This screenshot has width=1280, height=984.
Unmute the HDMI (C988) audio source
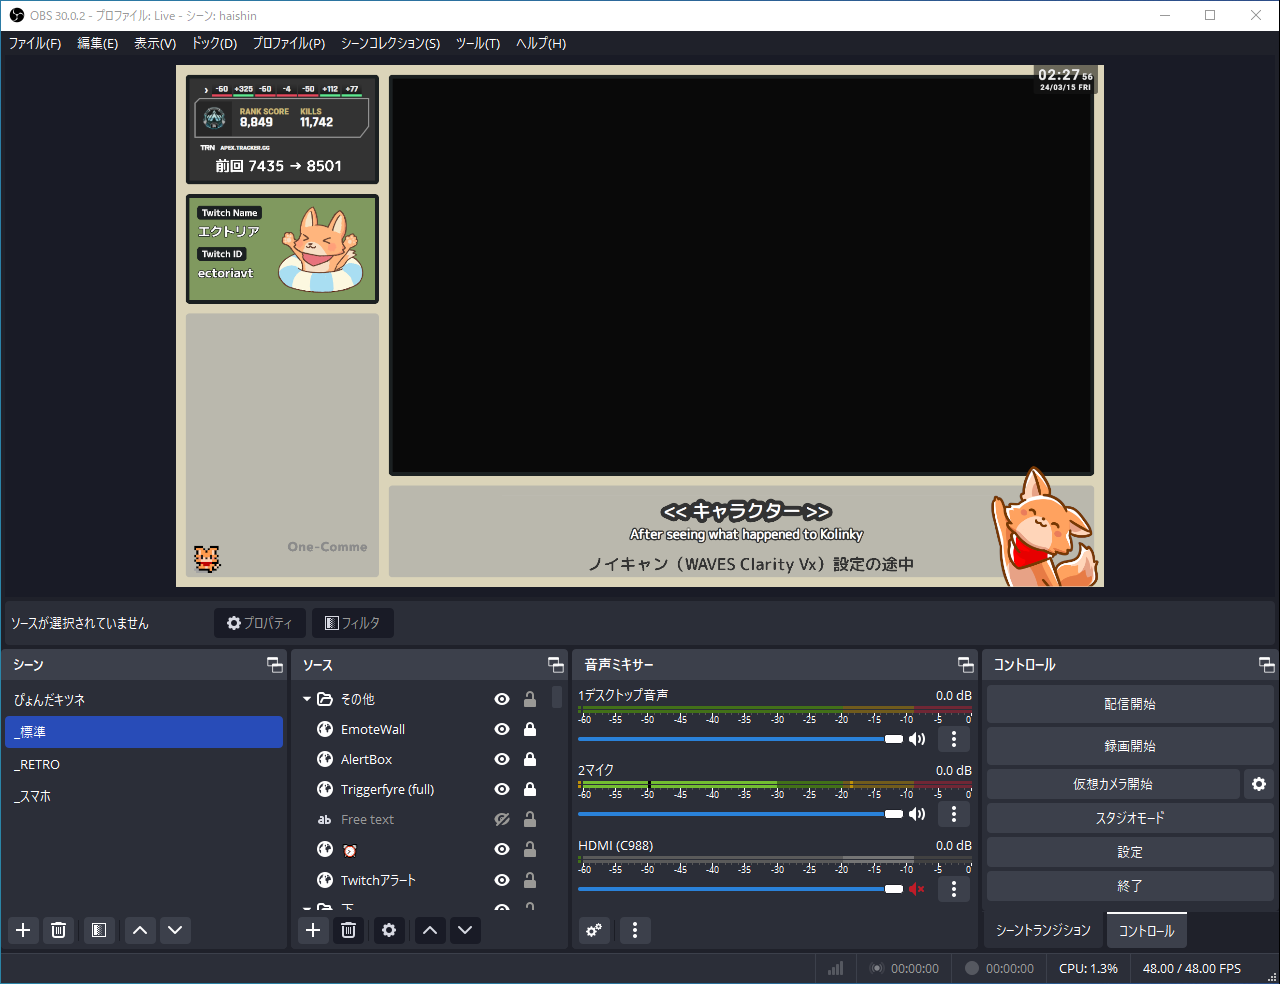pyautogui.click(x=916, y=889)
